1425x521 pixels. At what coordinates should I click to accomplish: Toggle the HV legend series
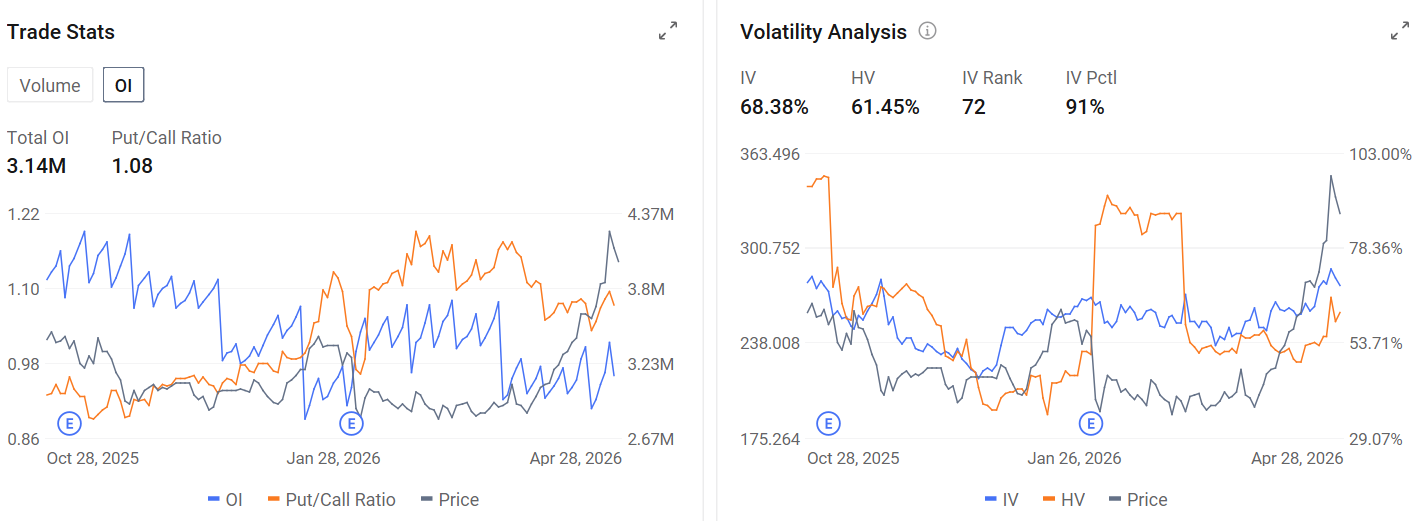point(1063,500)
